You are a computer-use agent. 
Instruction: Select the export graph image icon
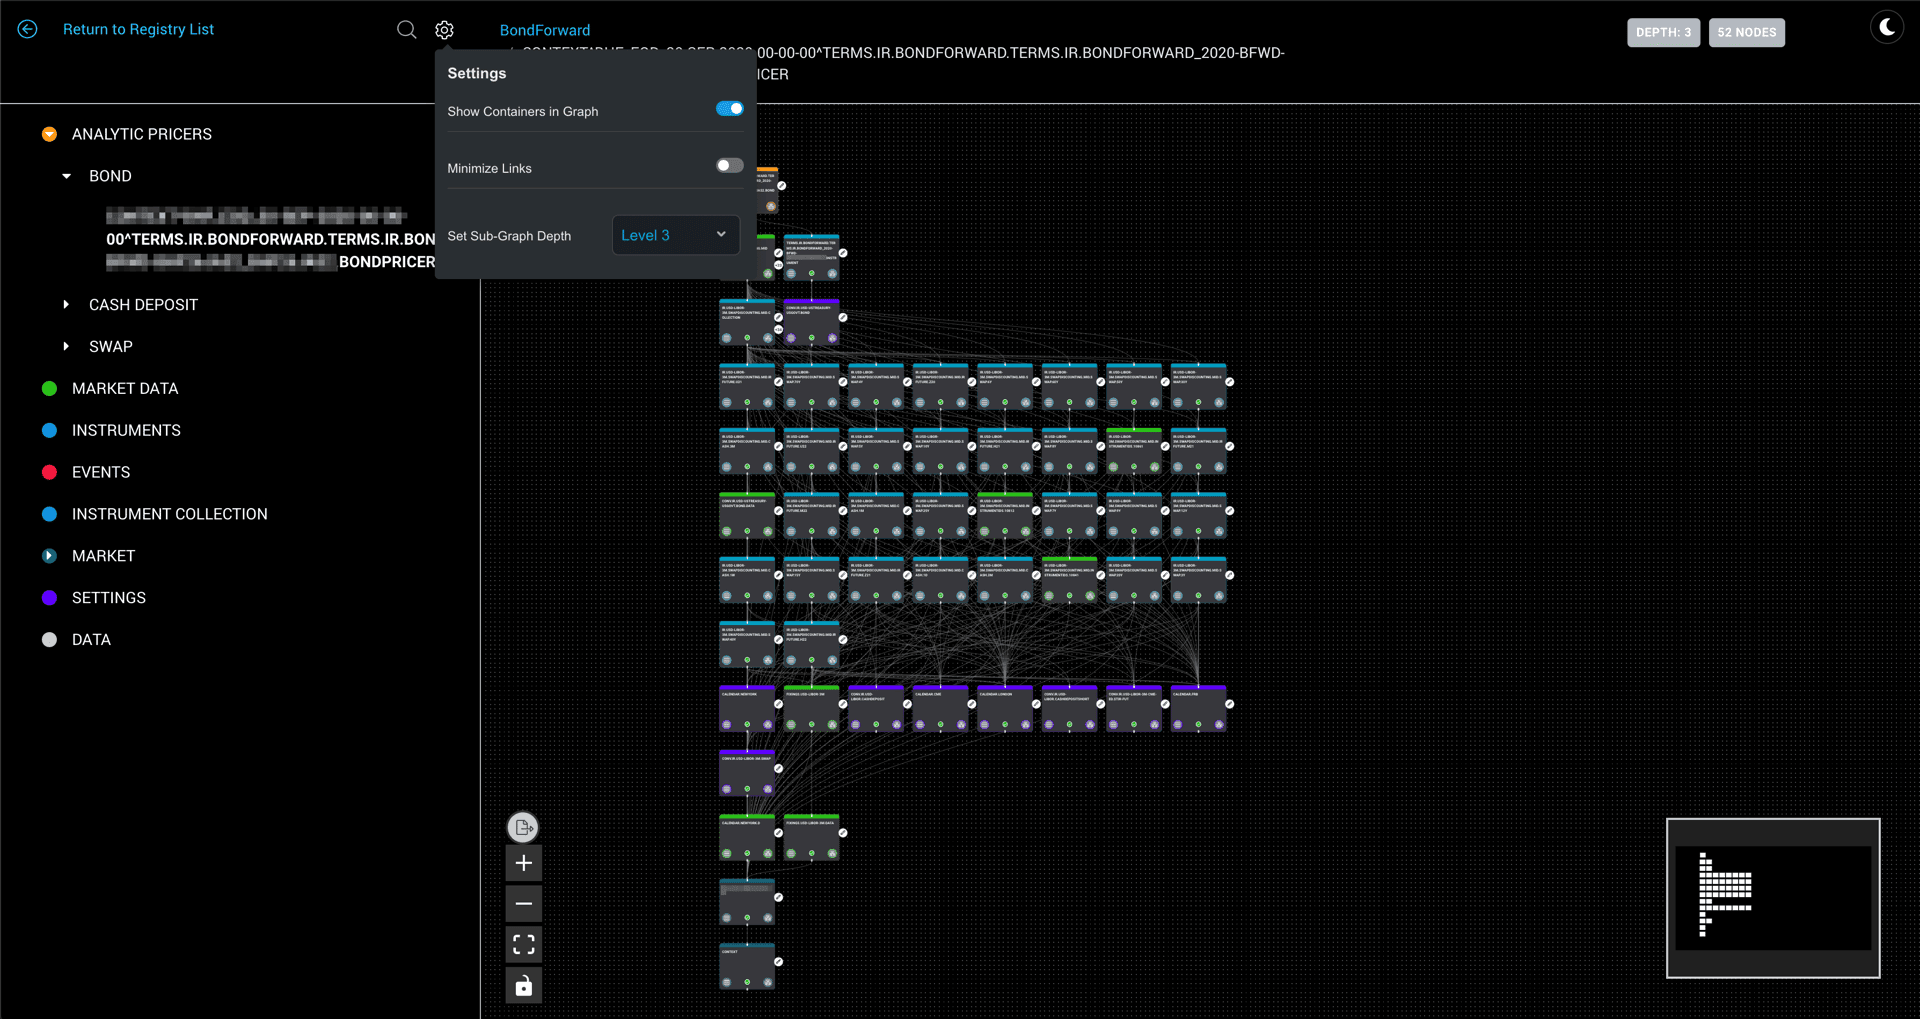click(x=523, y=827)
